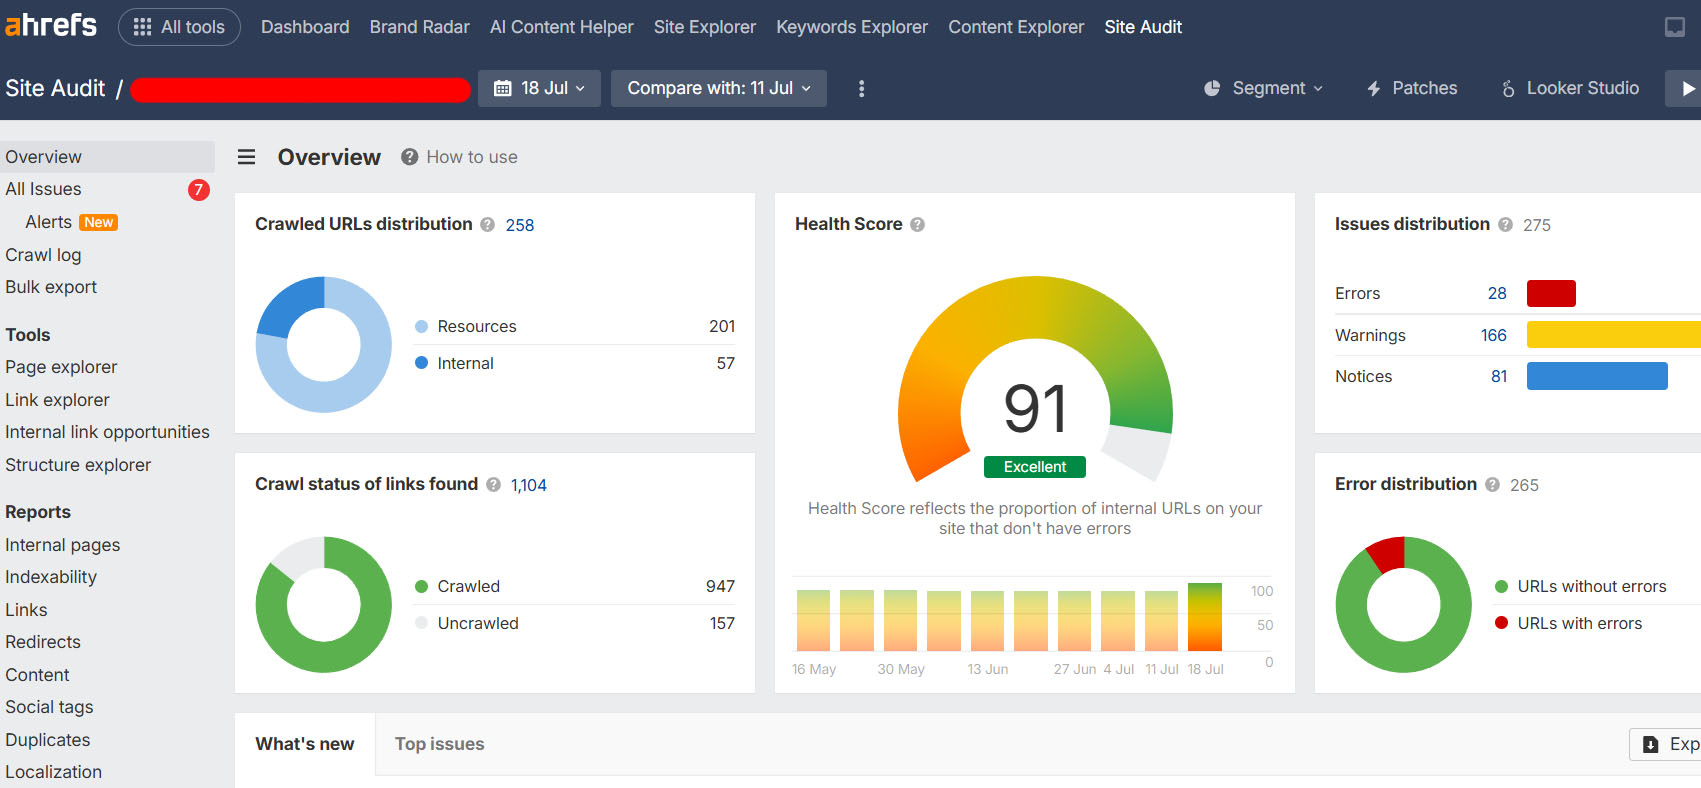This screenshot has width=1701, height=788.
Task: Click the Ahrefs logo
Action: [x=51, y=25]
